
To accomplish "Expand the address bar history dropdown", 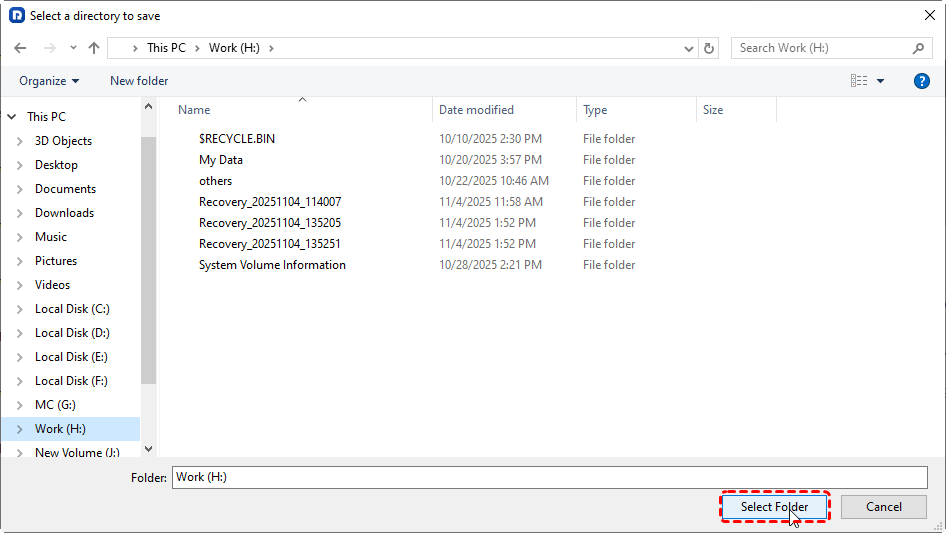I will [689, 48].
